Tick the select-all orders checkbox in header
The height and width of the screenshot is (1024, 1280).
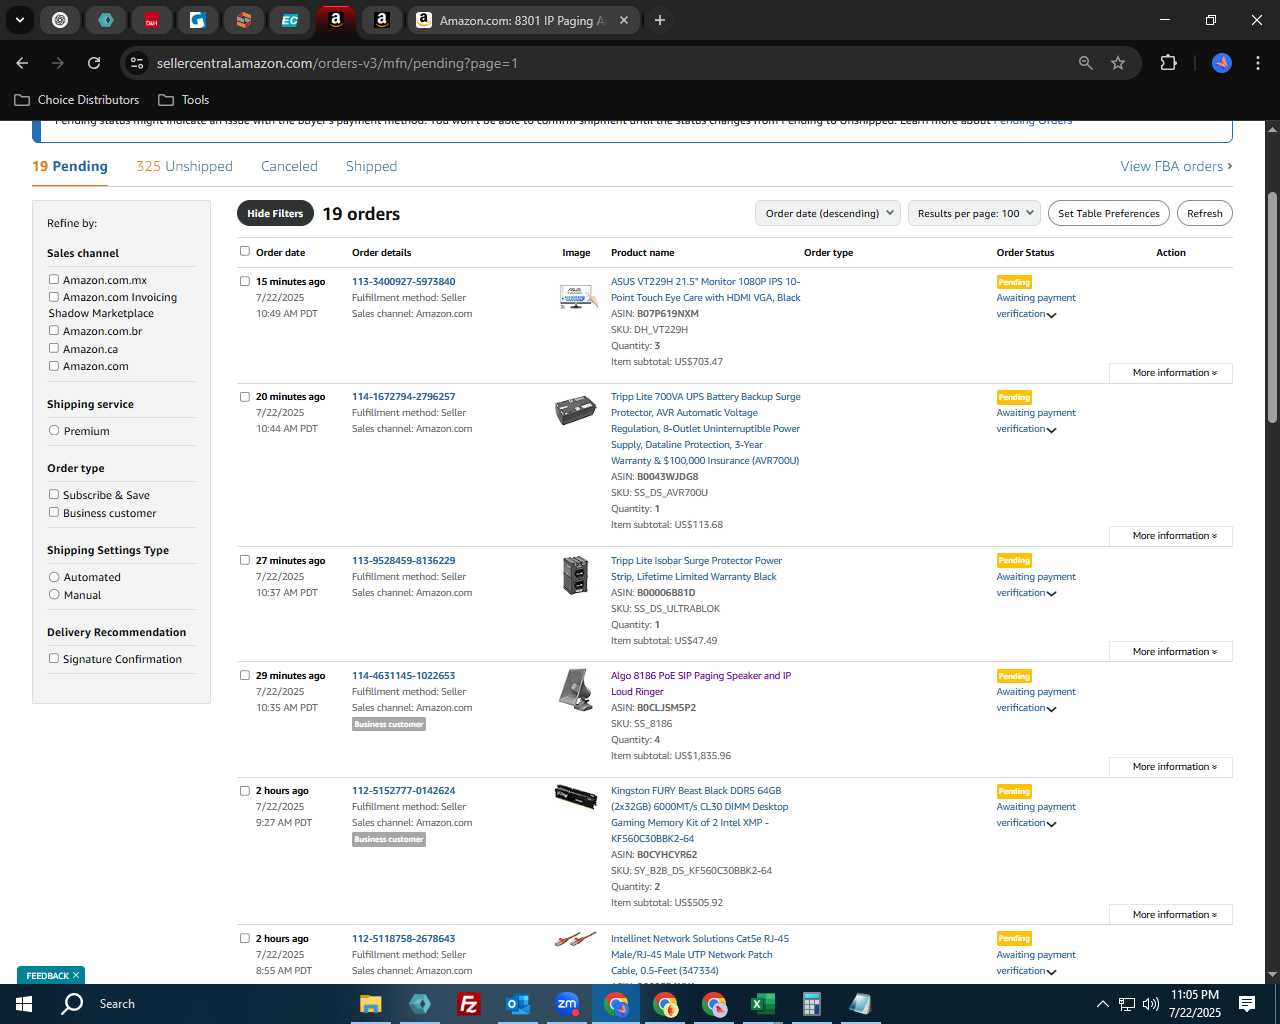(x=245, y=251)
